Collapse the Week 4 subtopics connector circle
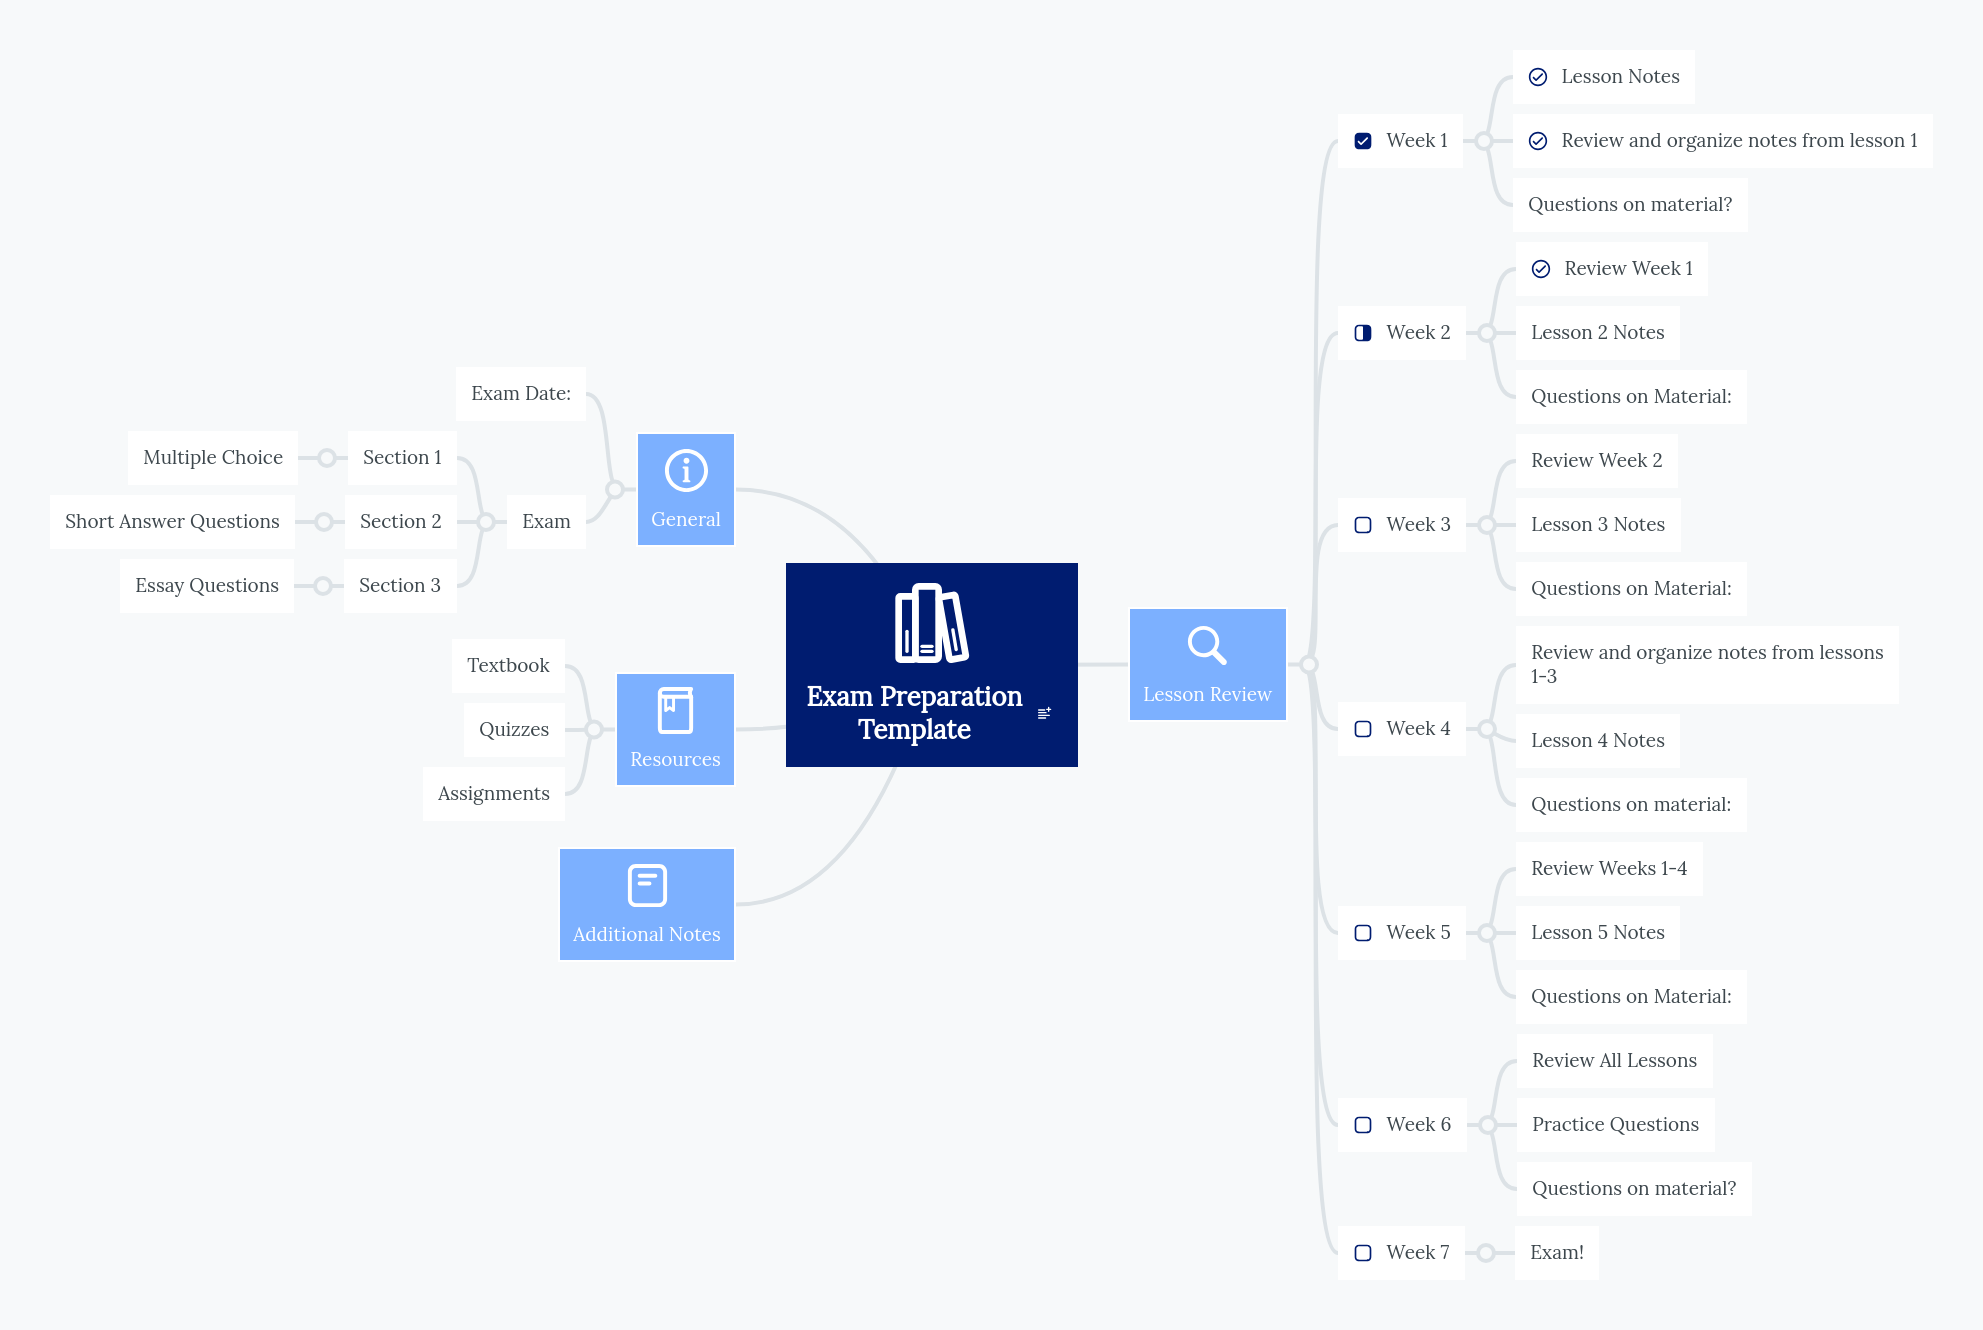1983x1330 pixels. pos(1487,728)
